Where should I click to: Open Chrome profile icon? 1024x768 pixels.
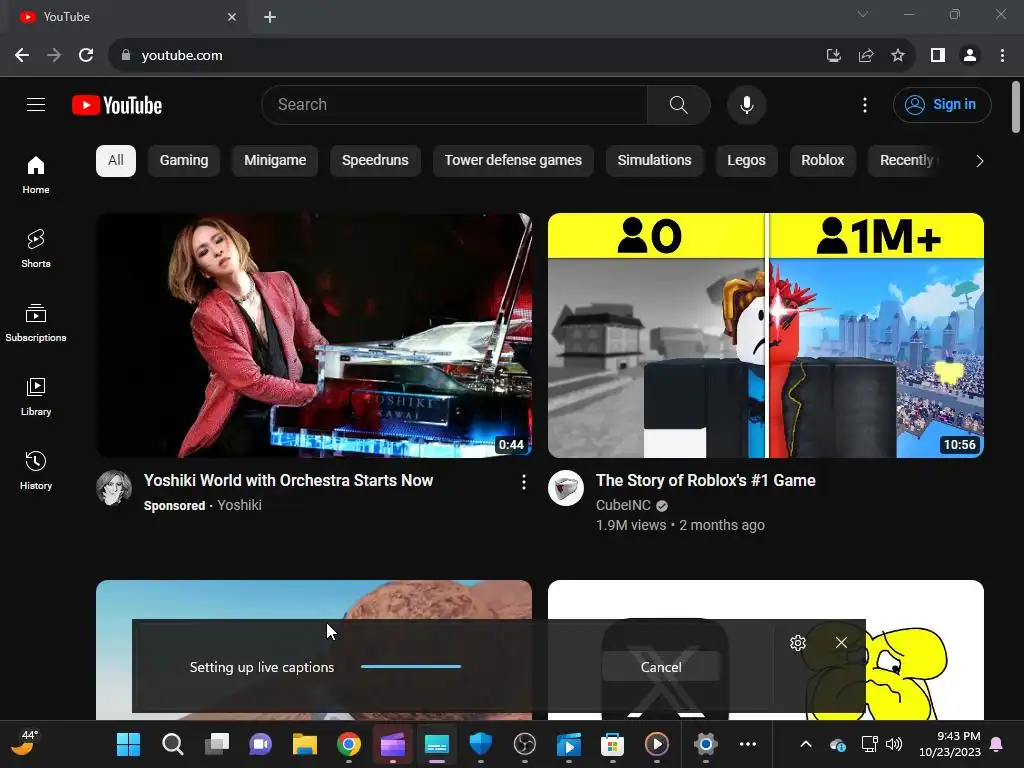970,56
